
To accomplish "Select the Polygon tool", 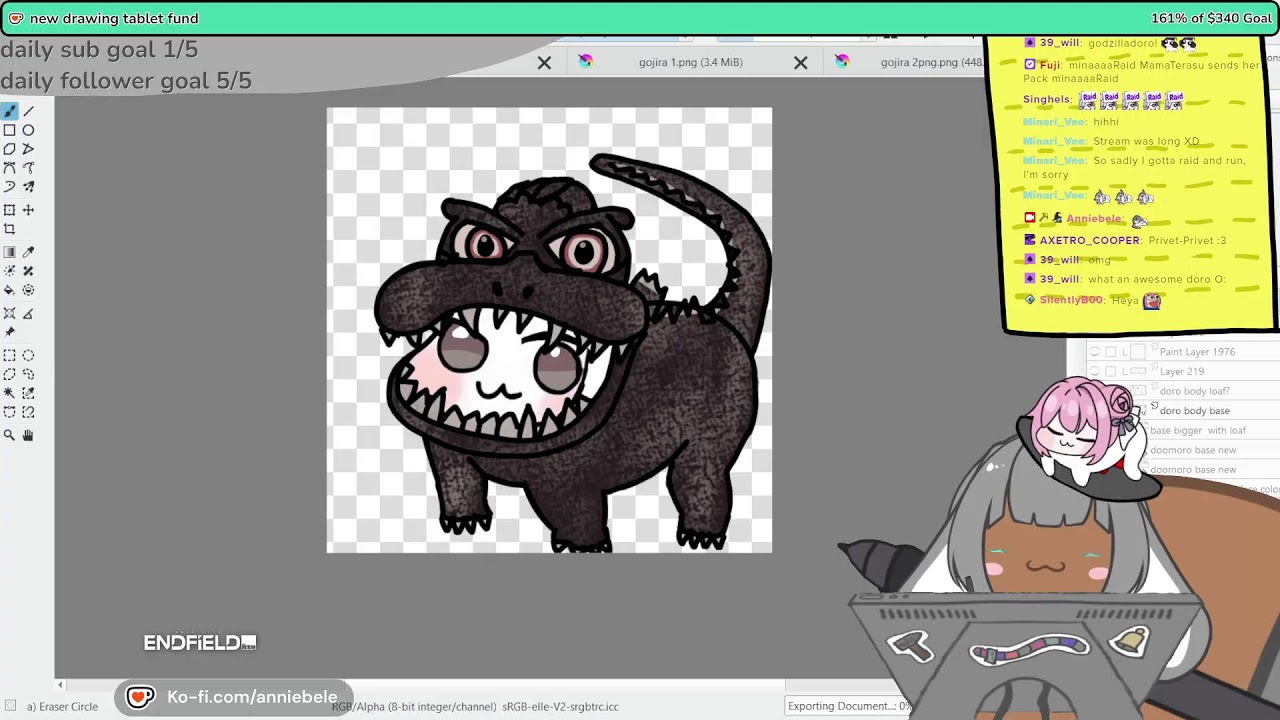I will click(x=9, y=149).
